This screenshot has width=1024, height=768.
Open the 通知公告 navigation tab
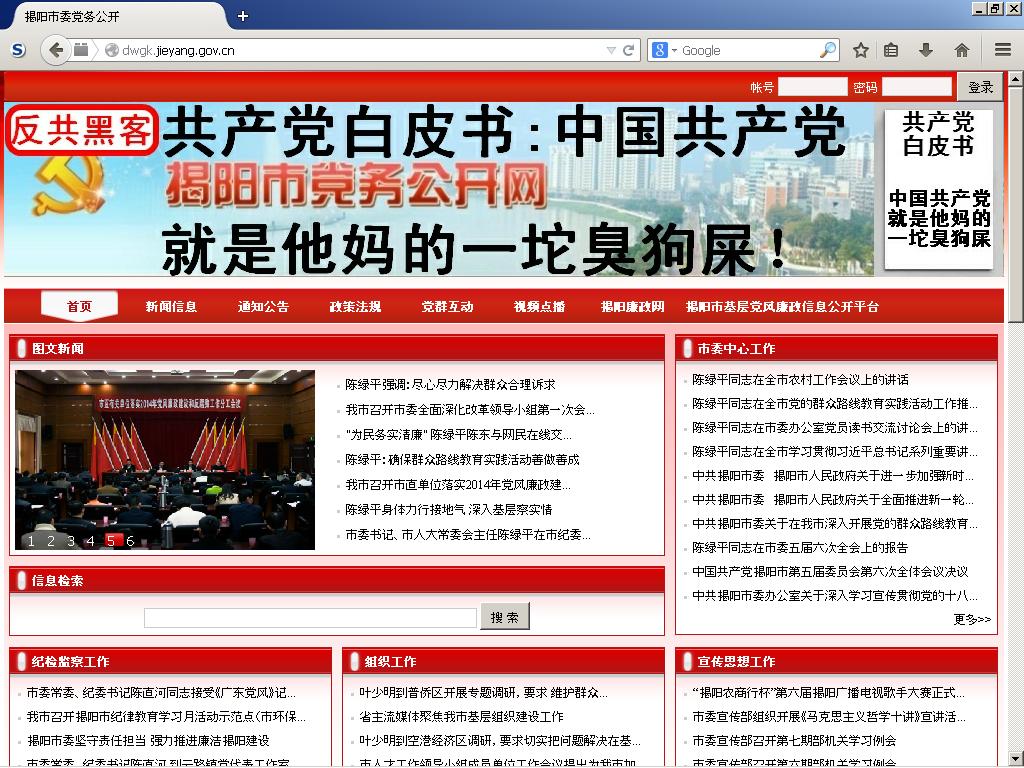click(x=263, y=307)
